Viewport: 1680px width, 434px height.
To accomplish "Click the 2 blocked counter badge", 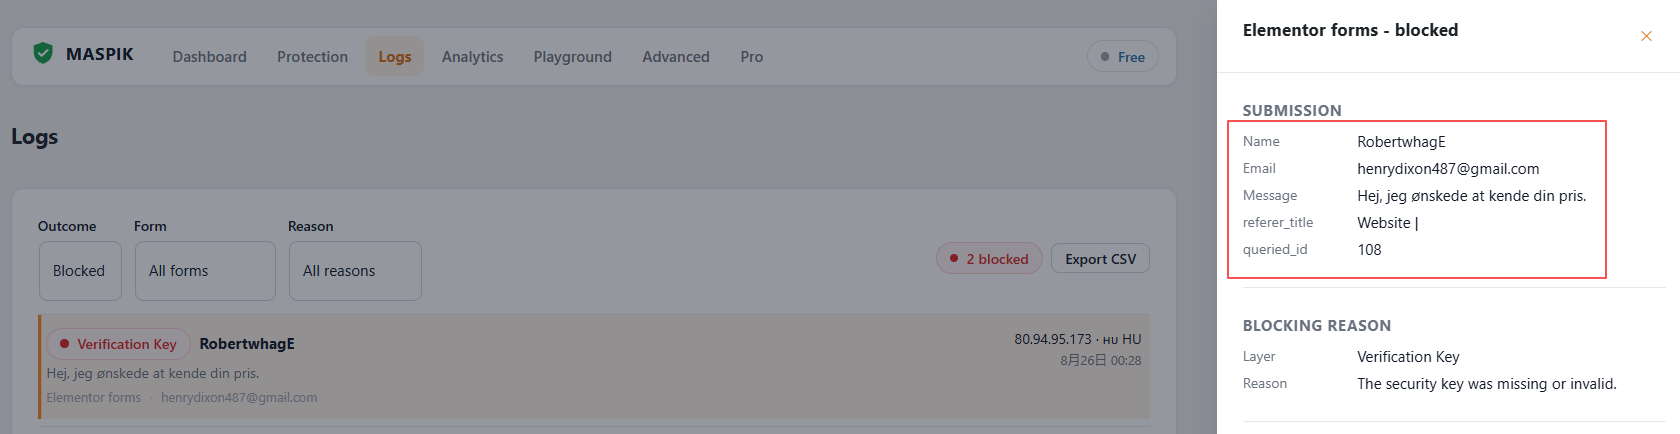I will [x=989, y=259].
